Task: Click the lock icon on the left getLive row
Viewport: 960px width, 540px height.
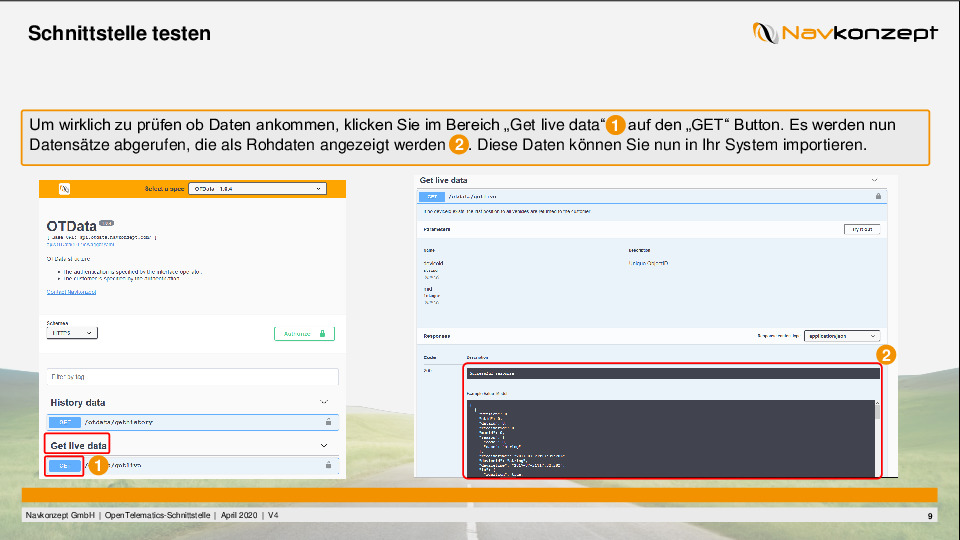Action: pos(327,465)
